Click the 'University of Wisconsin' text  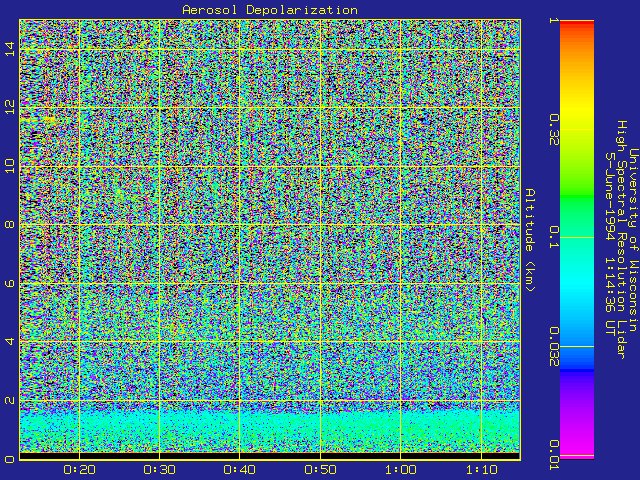tap(633, 240)
